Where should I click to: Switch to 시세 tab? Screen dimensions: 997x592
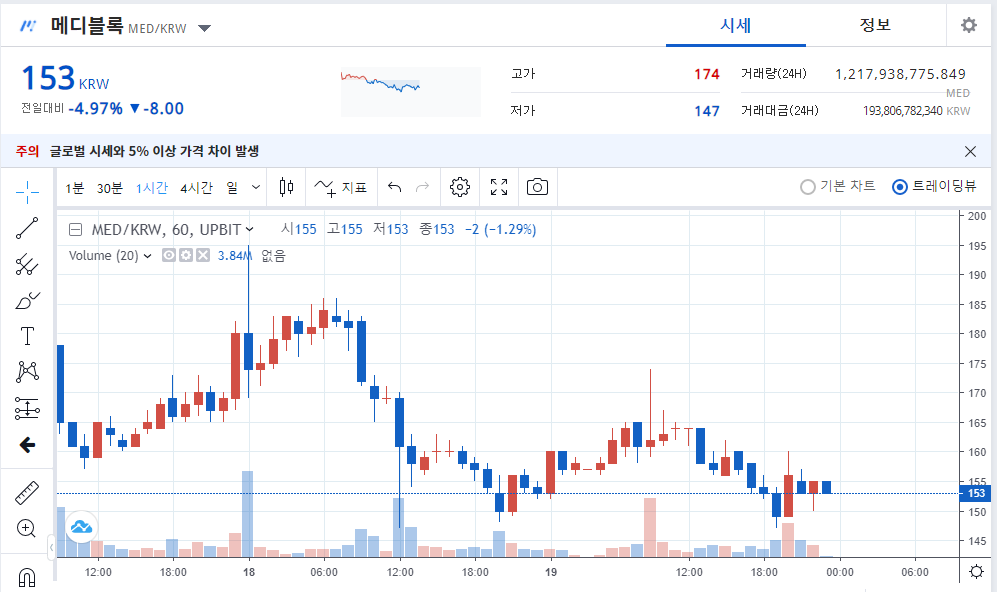(x=736, y=25)
